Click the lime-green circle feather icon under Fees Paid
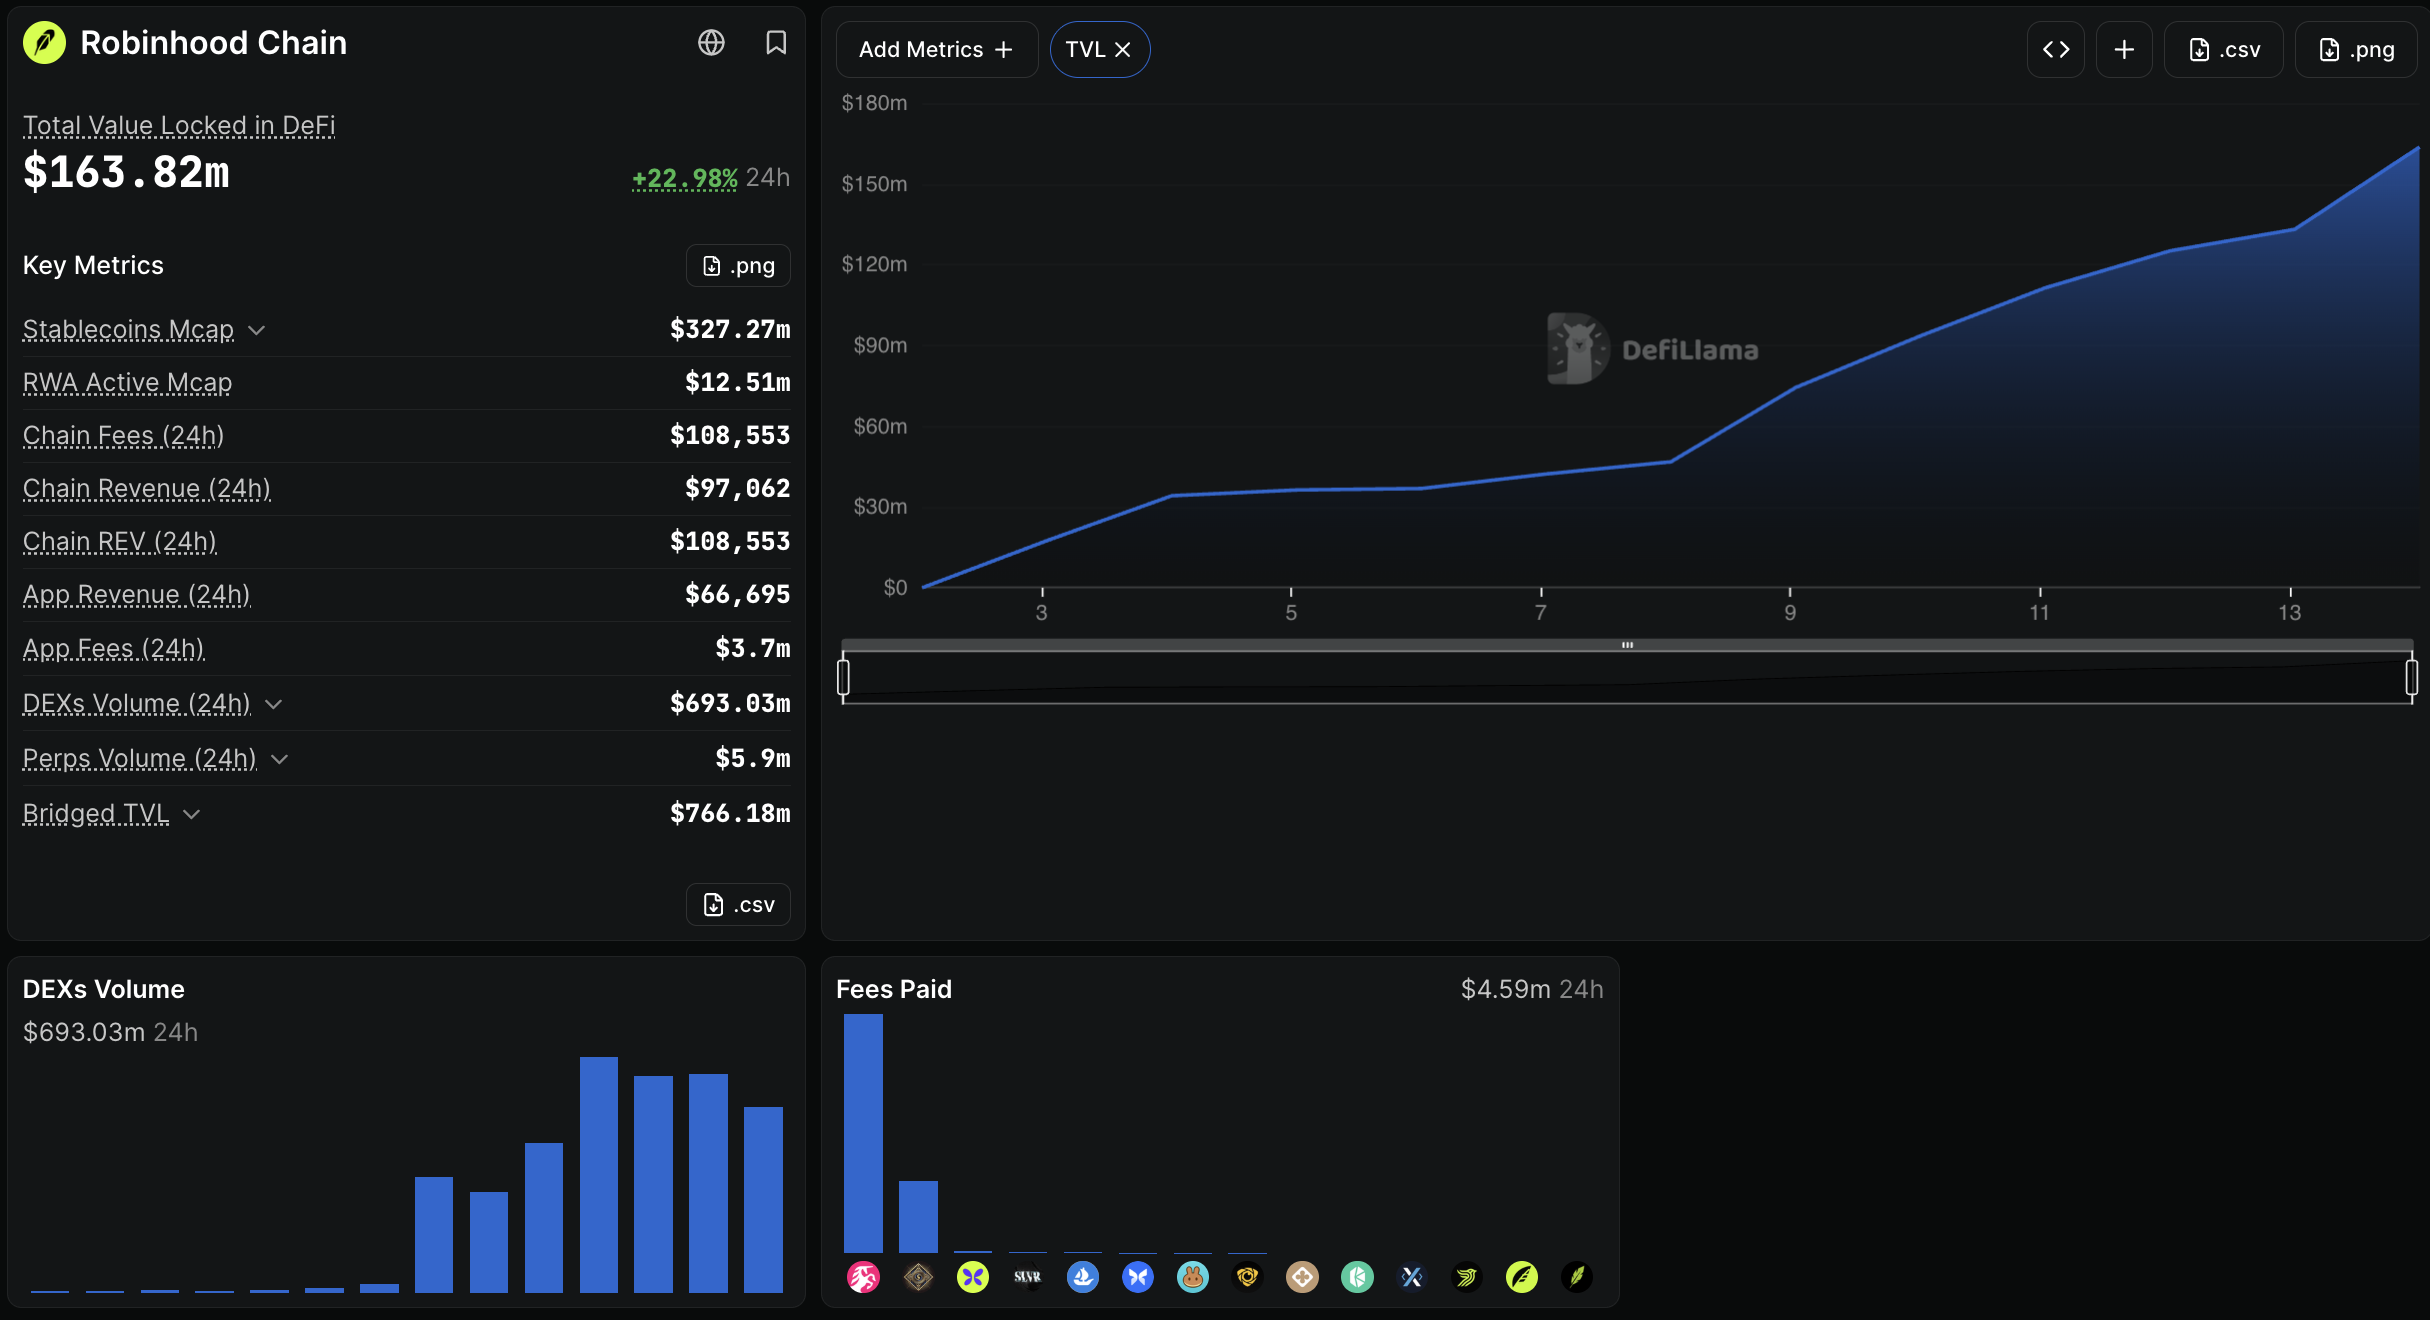 [1522, 1277]
